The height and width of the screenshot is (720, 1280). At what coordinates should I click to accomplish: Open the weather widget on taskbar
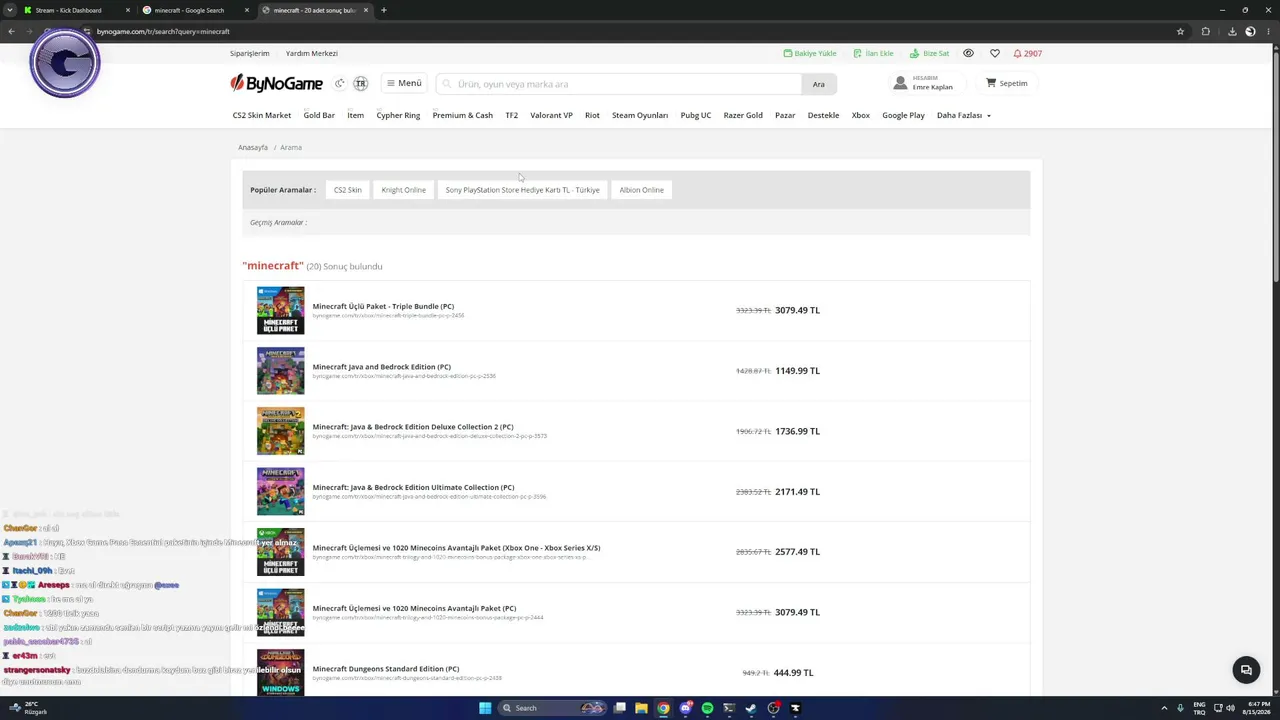(x=31, y=708)
